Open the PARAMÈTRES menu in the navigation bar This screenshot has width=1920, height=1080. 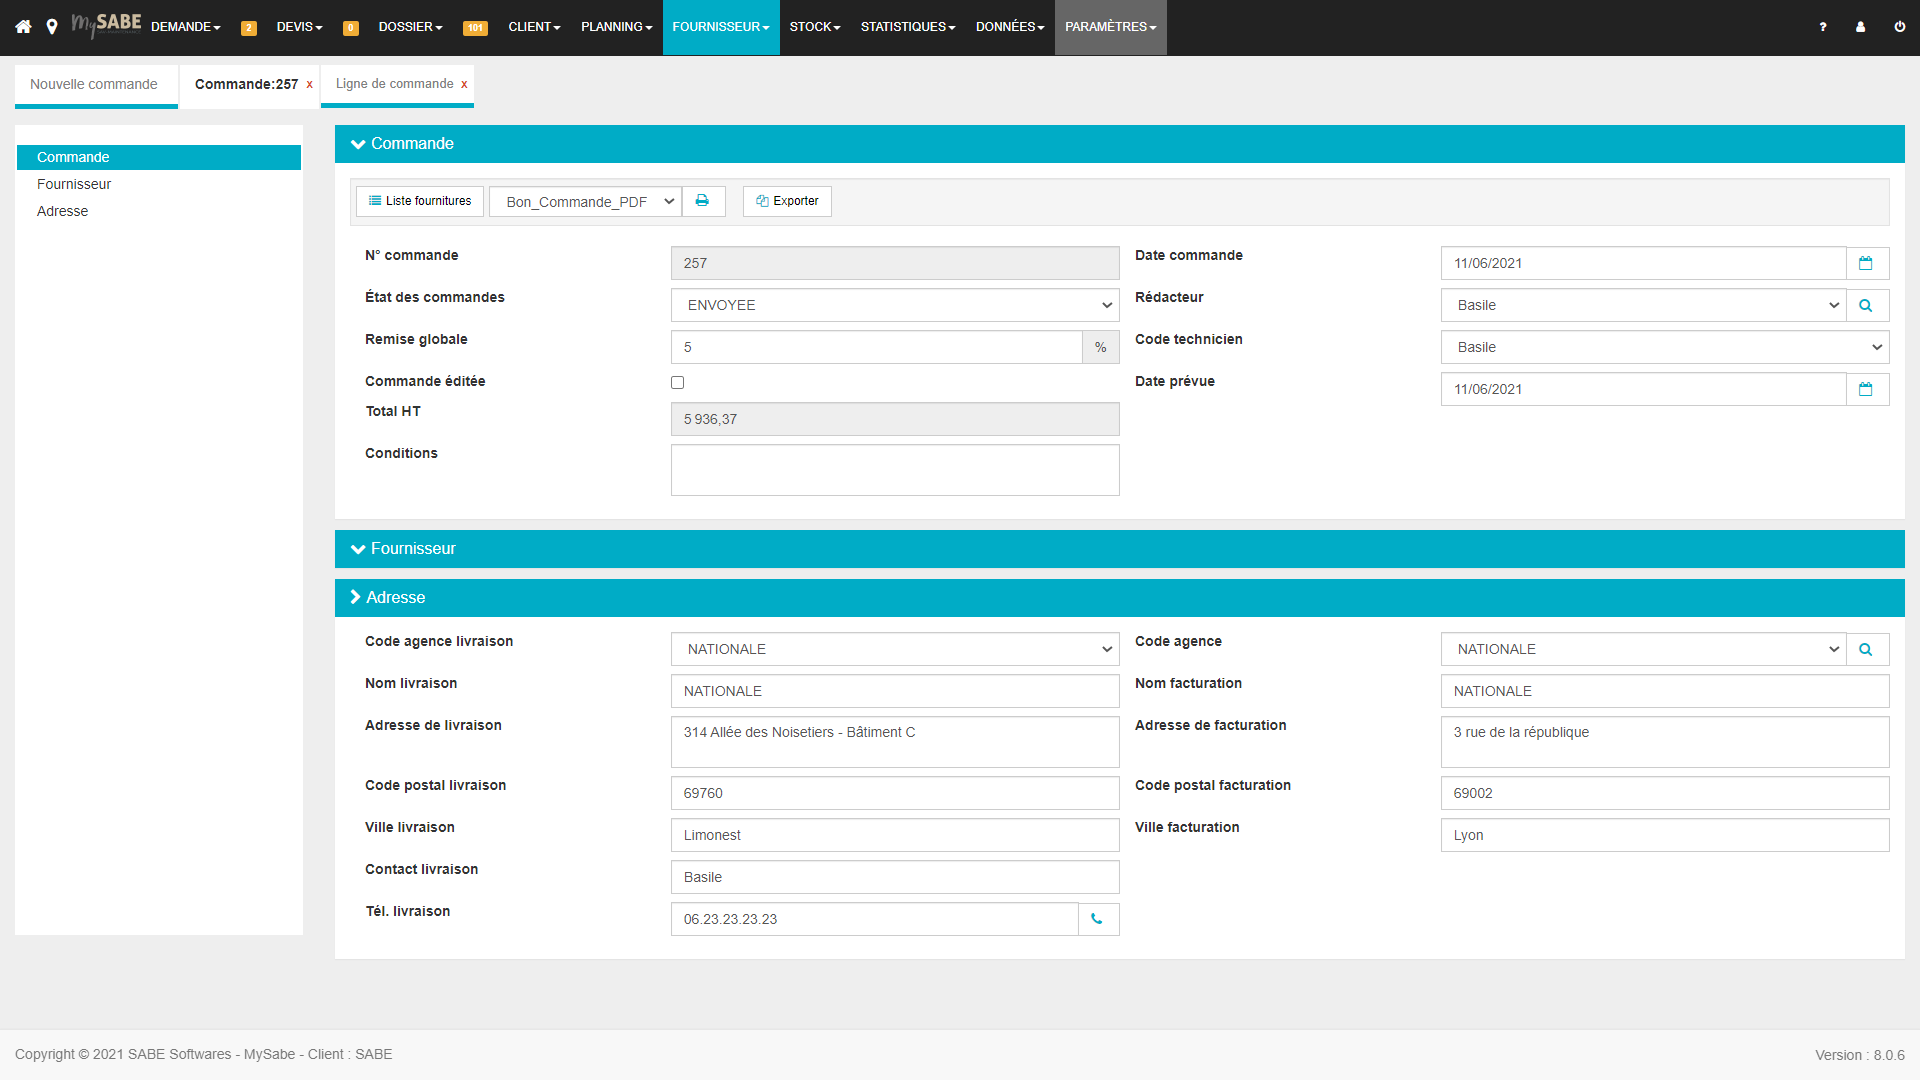pyautogui.click(x=1110, y=26)
